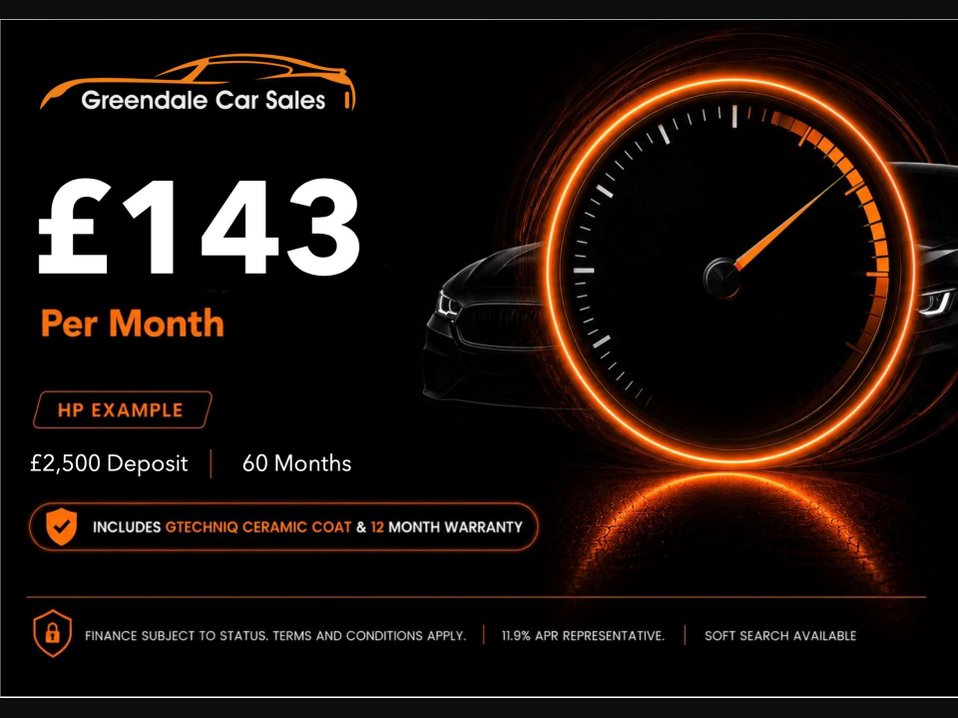958x718 pixels.
Task: Click the HP EXAMPLE badge
Action: pos(122,410)
